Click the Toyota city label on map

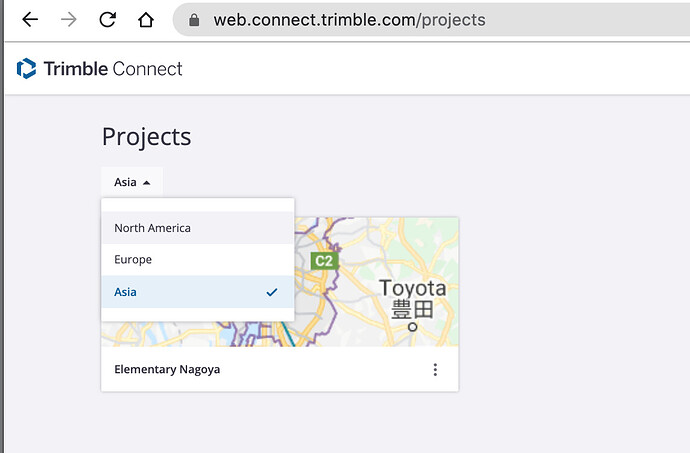(412, 289)
